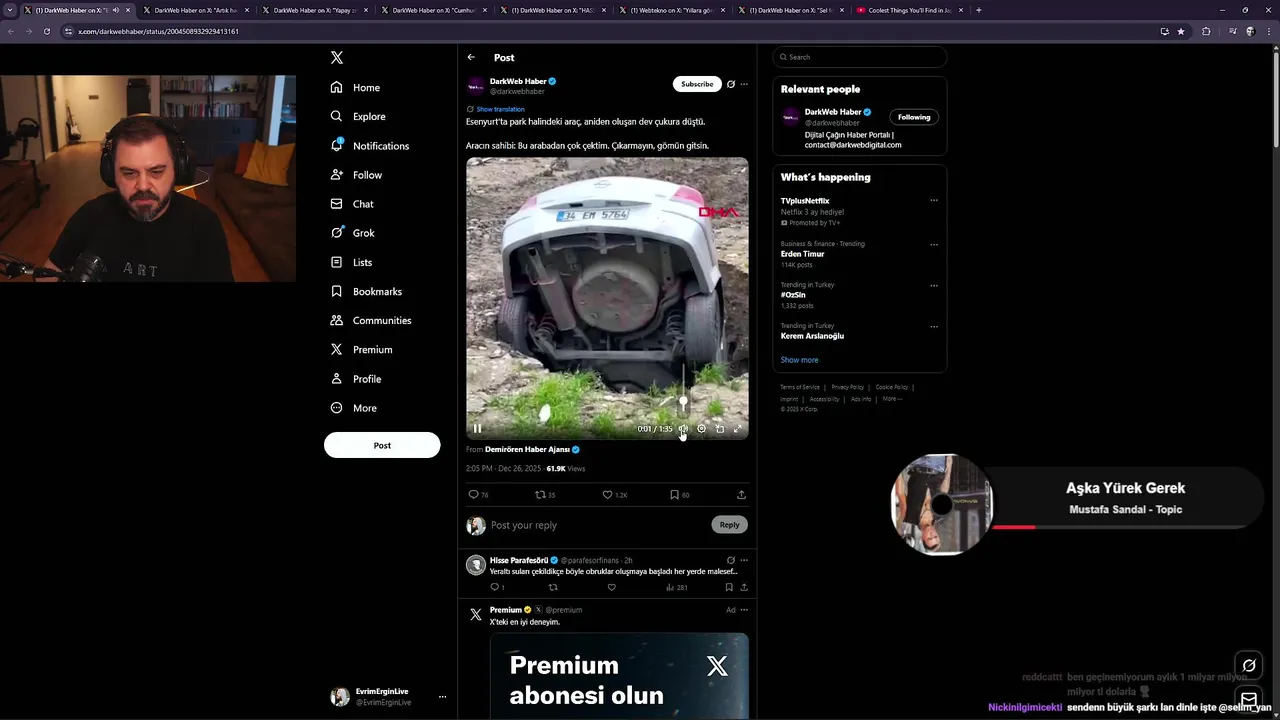Bookmark this page with the star icon

click(x=1181, y=31)
